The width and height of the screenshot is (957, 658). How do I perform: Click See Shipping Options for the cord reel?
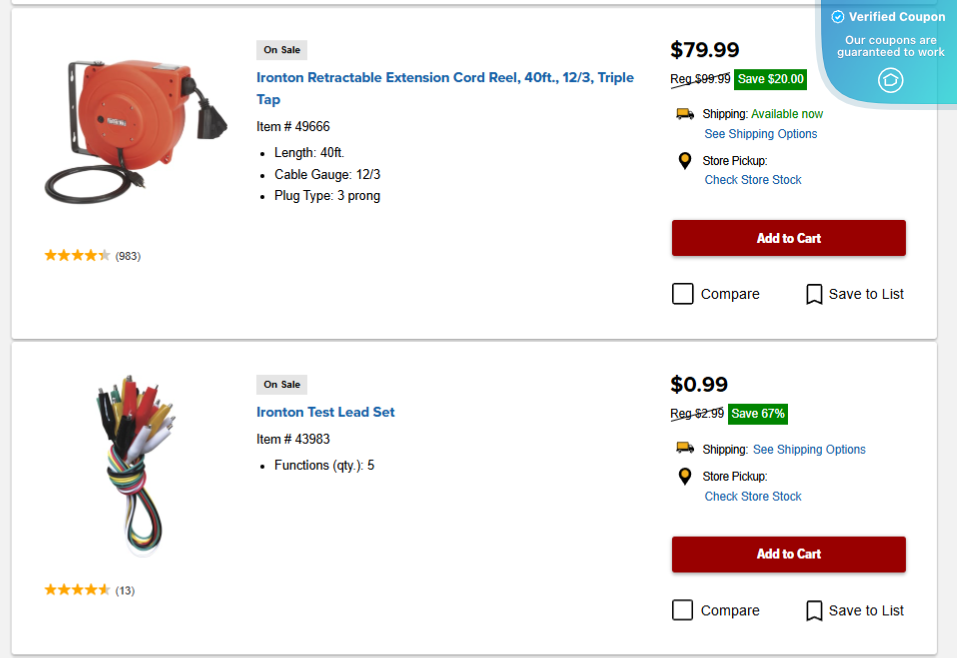tap(760, 134)
